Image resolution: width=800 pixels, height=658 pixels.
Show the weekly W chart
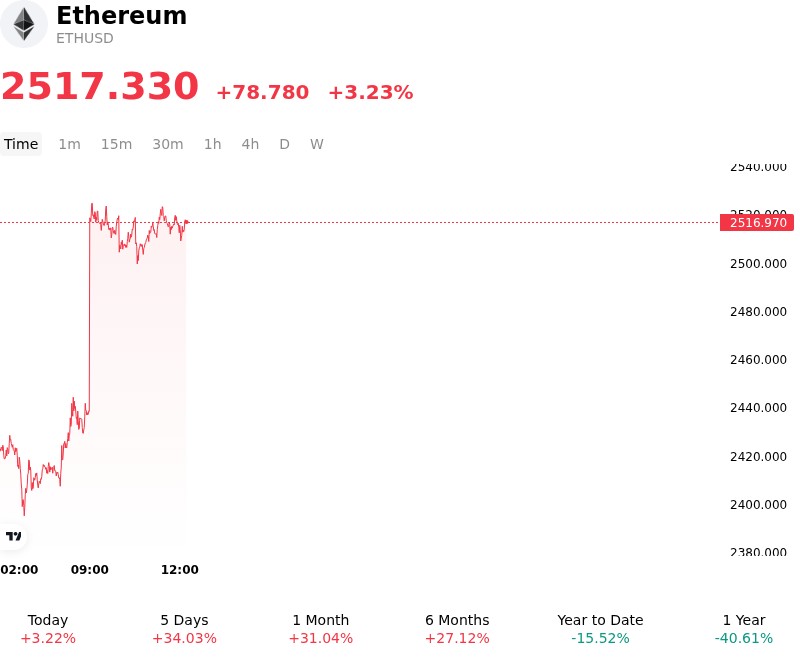pyautogui.click(x=316, y=144)
